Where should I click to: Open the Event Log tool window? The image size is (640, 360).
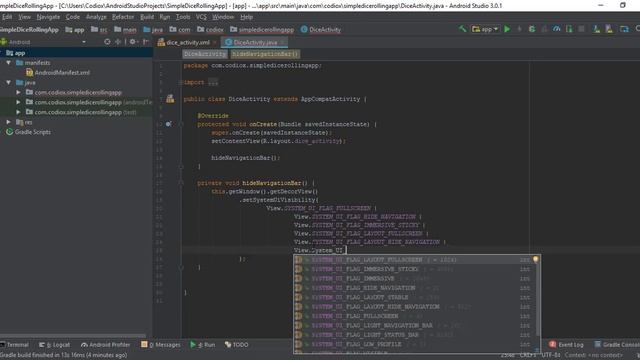[566, 345]
